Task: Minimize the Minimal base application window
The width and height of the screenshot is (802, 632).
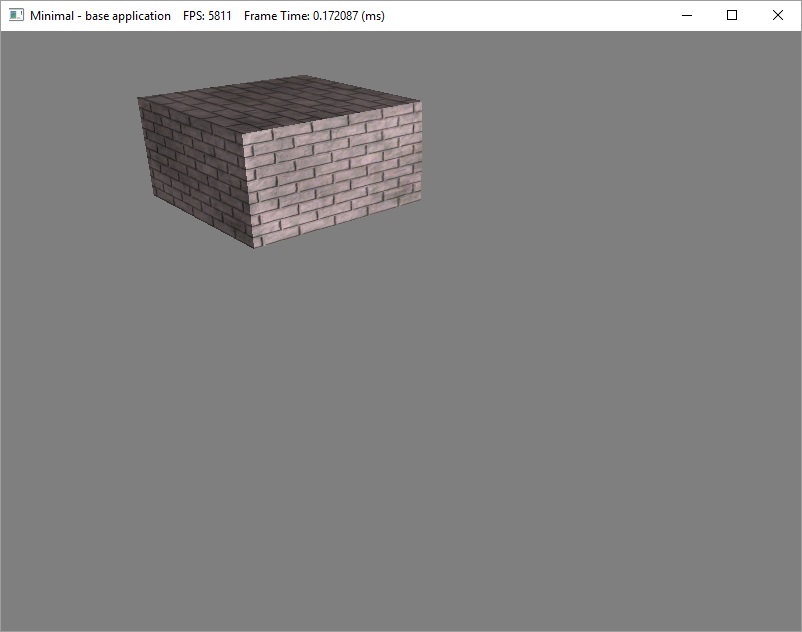Action: pyautogui.click(x=686, y=16)
